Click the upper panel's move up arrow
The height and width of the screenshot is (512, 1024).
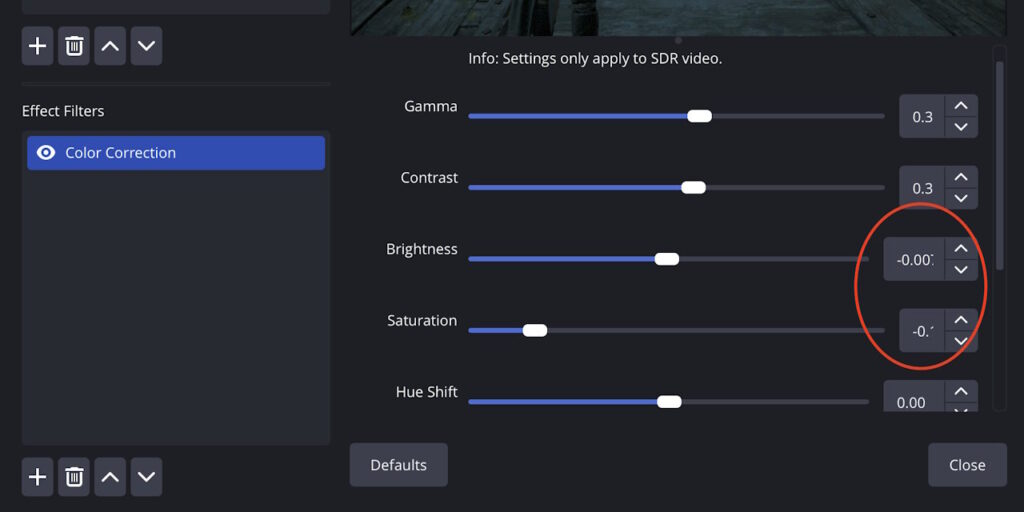click(110, 46)
